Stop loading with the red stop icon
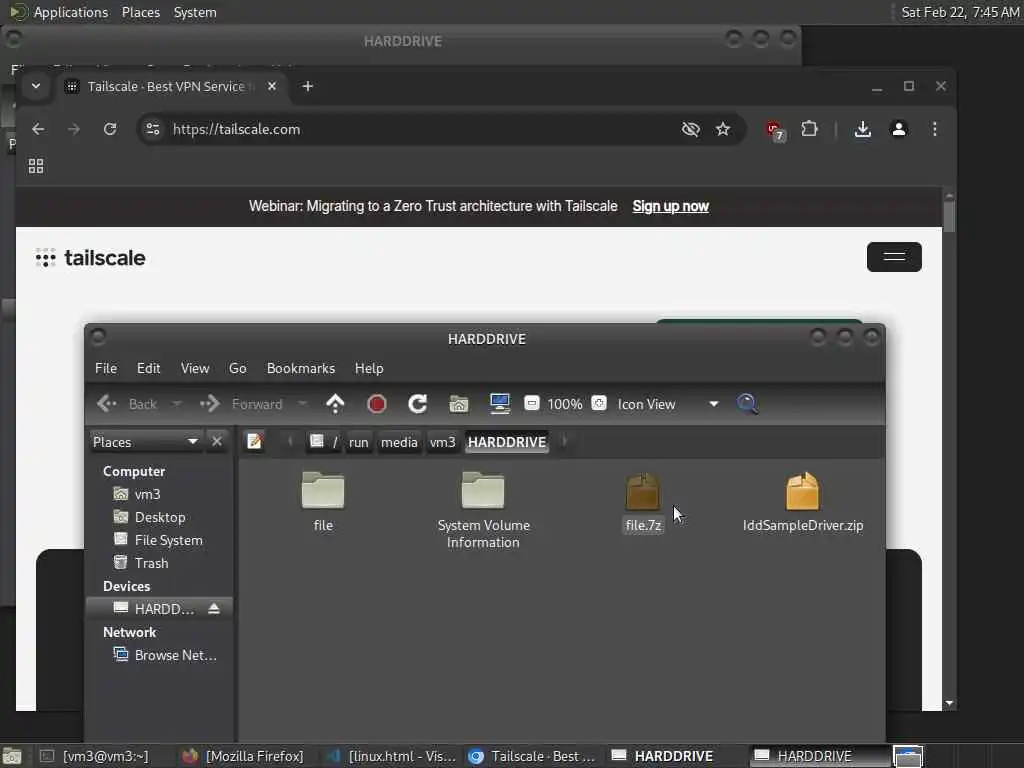Screen dimensions: 1024x768 click(x=377, y=404)
